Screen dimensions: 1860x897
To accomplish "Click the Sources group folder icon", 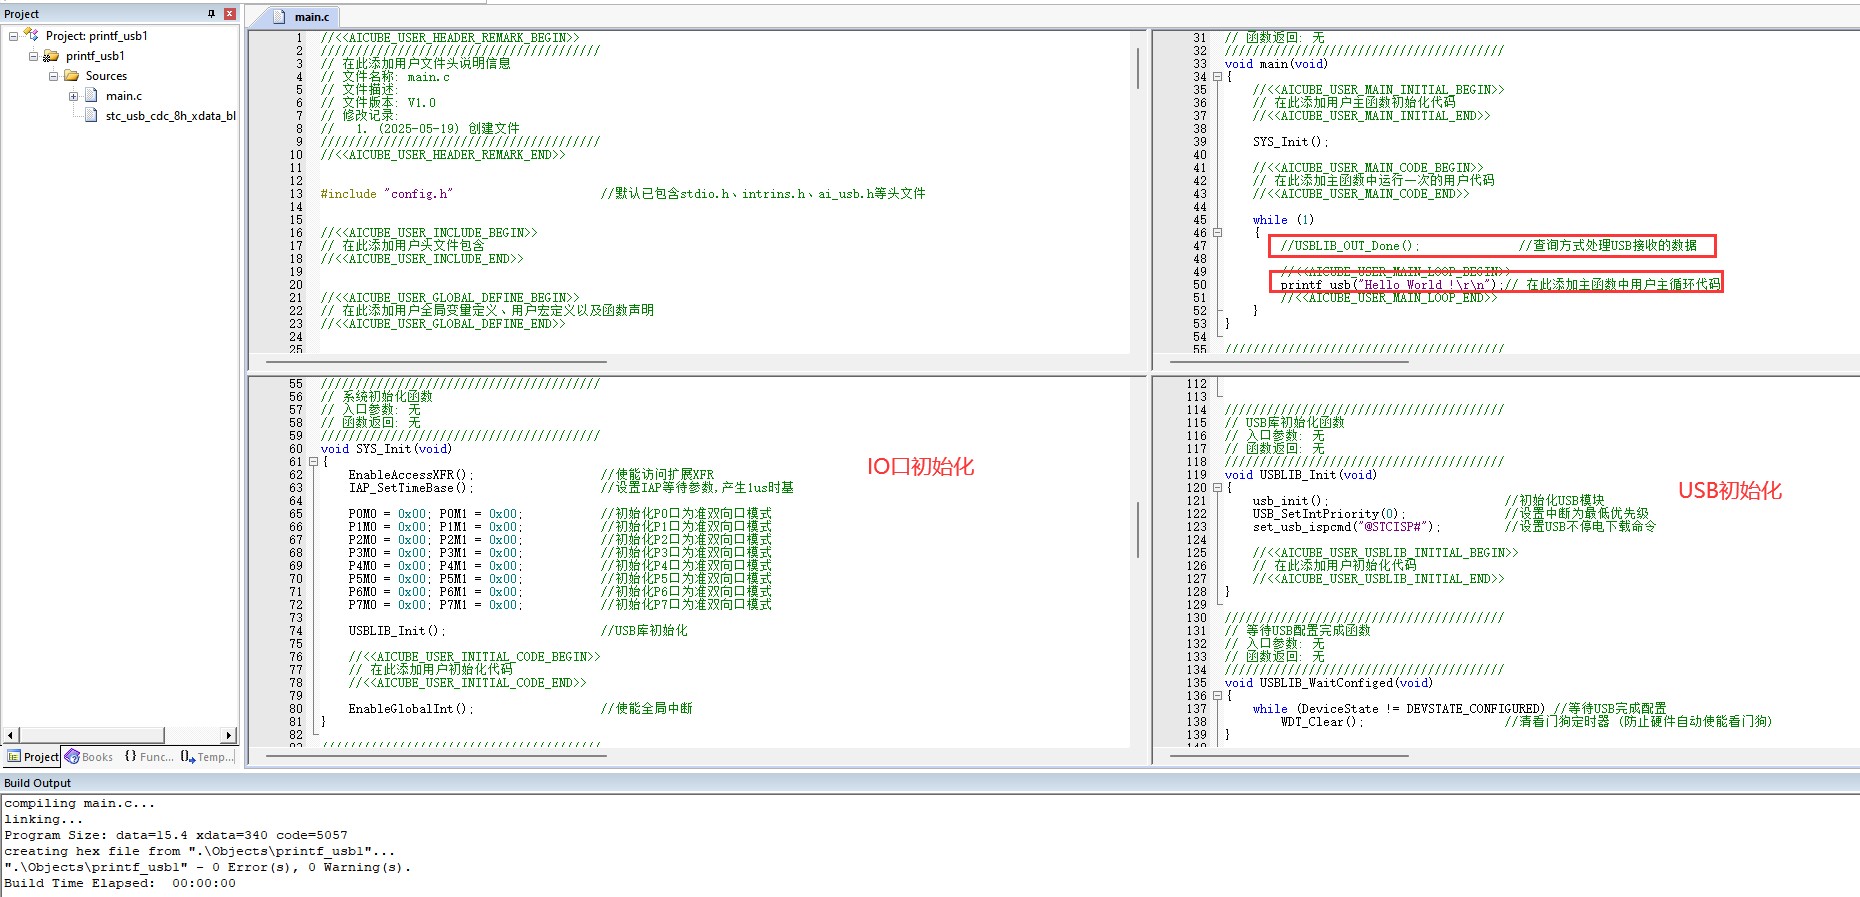I will [71, 76].
